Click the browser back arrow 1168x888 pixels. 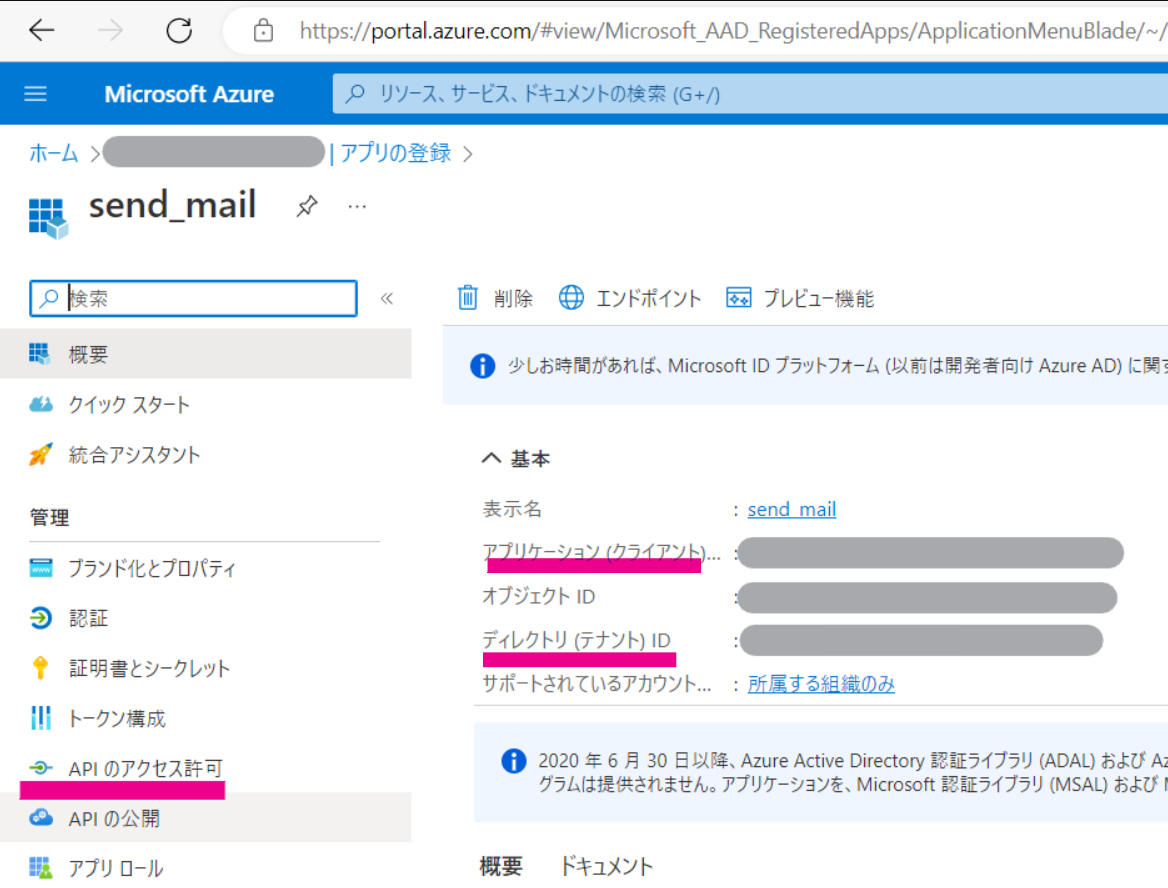pyautogui.click(x=42, y=31)
